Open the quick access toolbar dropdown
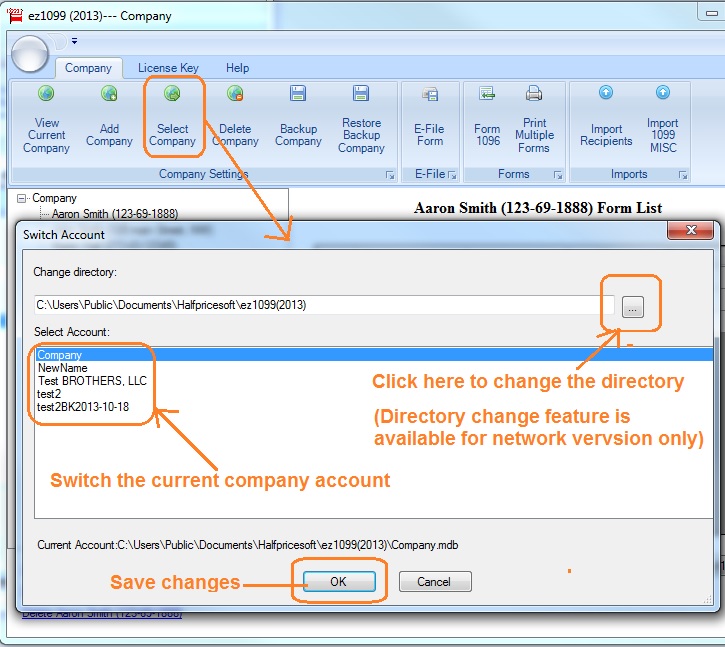The height and width of the screenshot is (647, 725). (75, 41)
